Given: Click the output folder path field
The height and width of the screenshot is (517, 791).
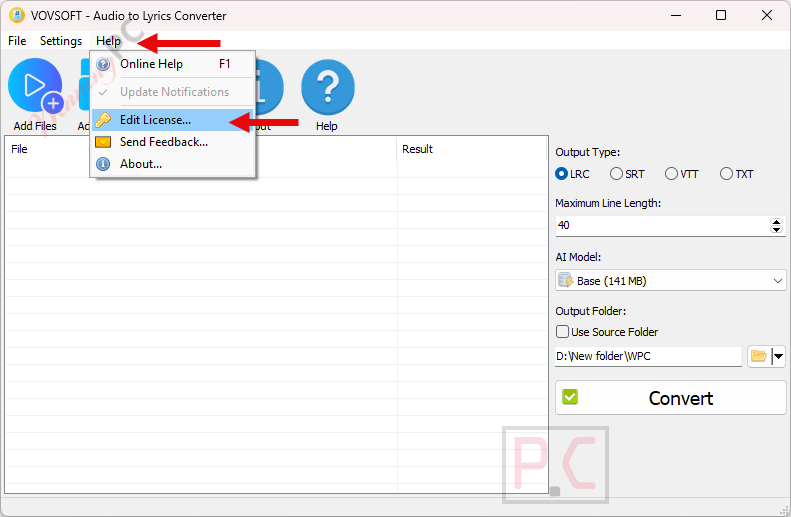Looking at the screenshot, I should [x=648, y=356].
